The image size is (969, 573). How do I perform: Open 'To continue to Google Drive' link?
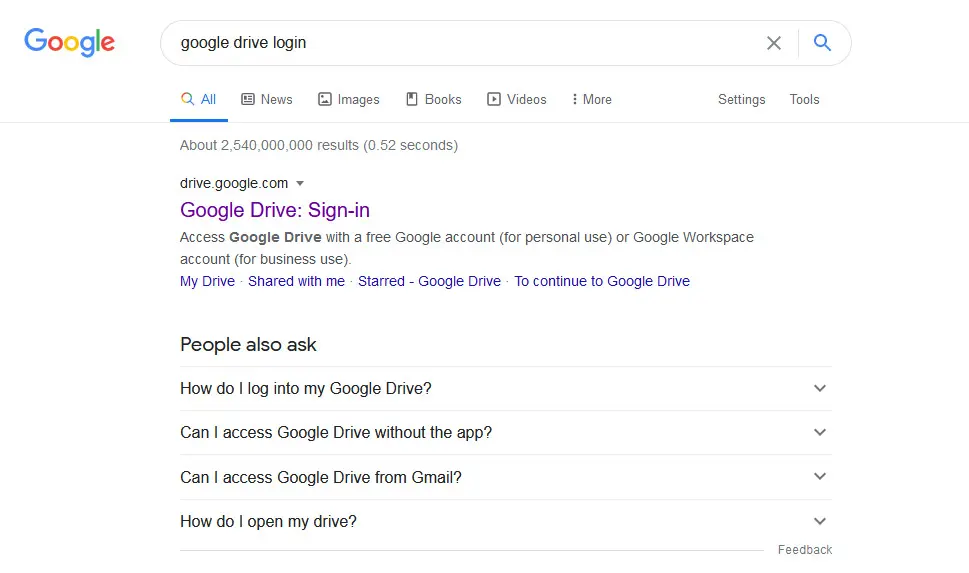point(601,281)
